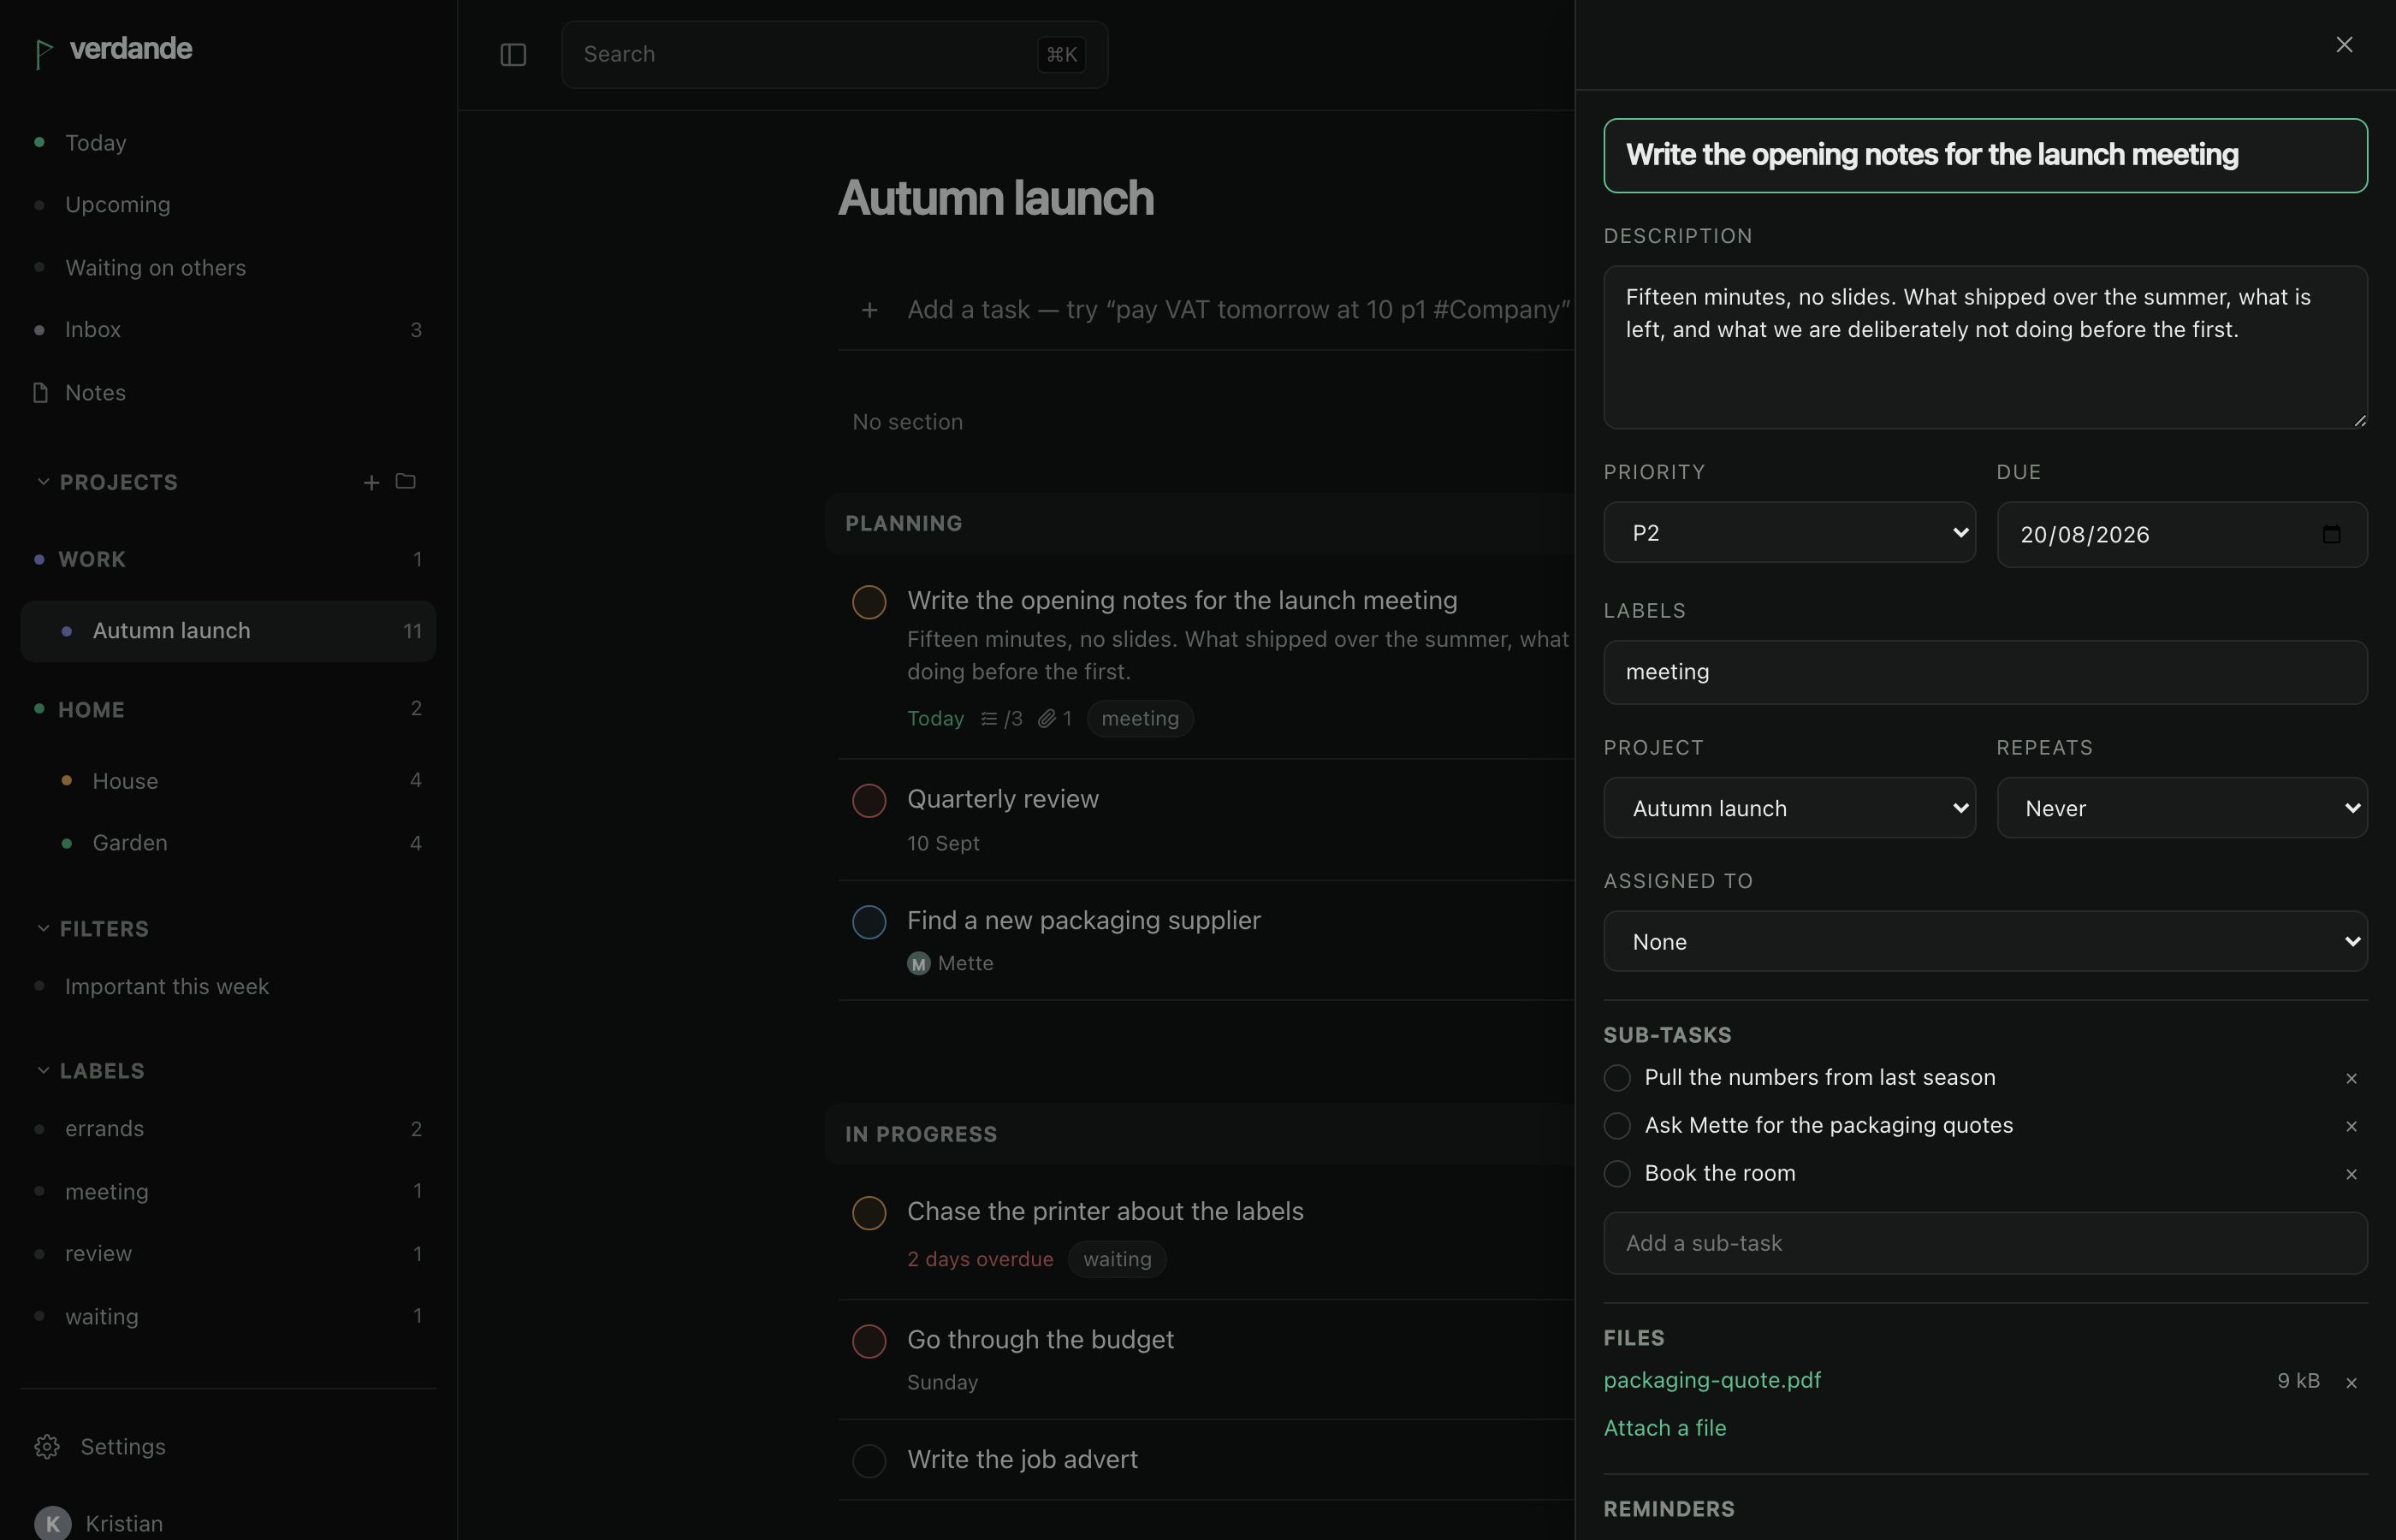Focus the Add a sub-task field

point(1985,1243)
